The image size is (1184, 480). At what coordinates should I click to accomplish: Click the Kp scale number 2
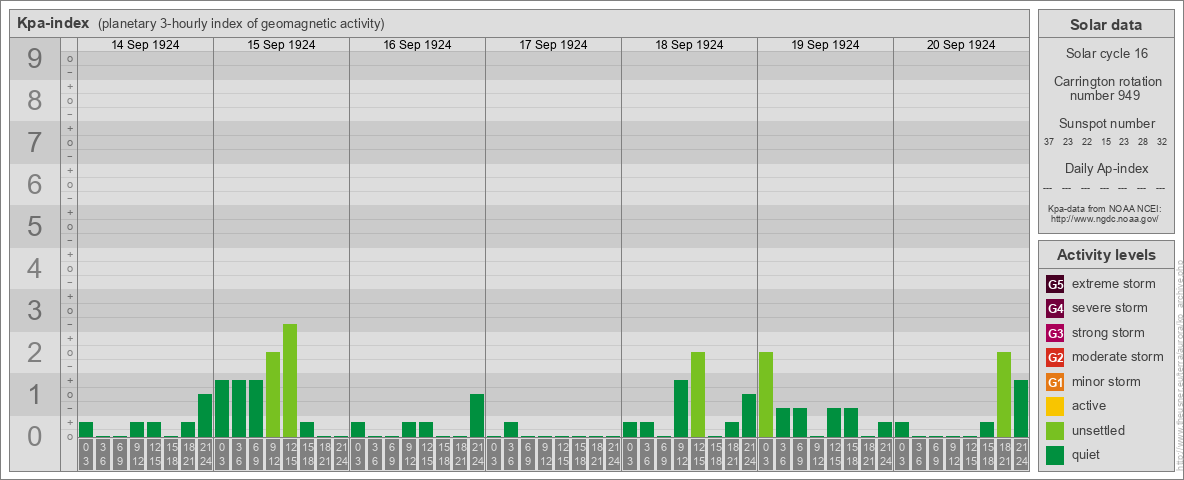(34, 352)
